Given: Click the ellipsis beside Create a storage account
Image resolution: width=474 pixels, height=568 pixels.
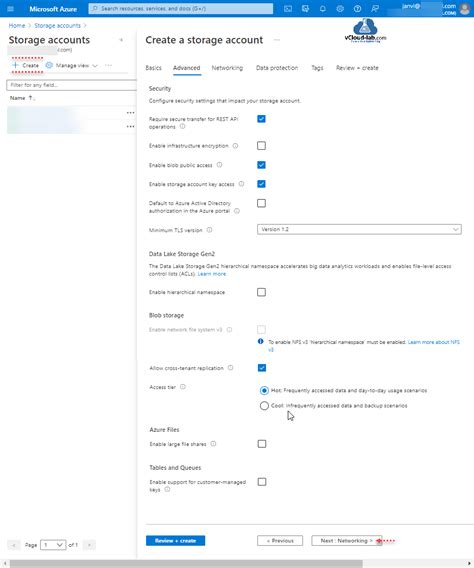Looking at the screenshot, I should pyautogui.click(x=277, y=40).
